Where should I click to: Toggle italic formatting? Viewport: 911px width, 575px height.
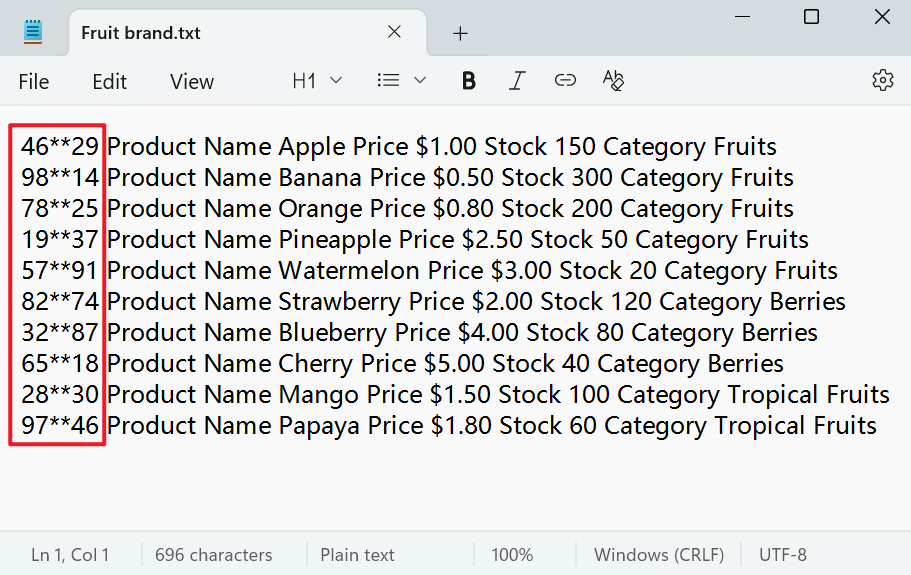click(x=517, y=81)
